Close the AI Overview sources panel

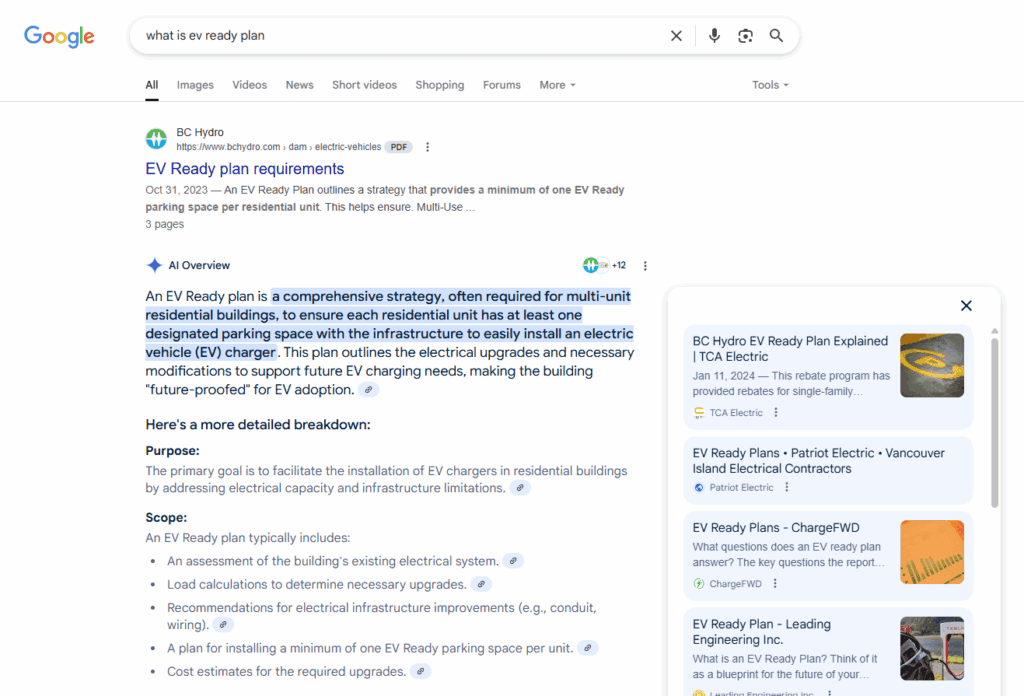click(x=966, y=305)
